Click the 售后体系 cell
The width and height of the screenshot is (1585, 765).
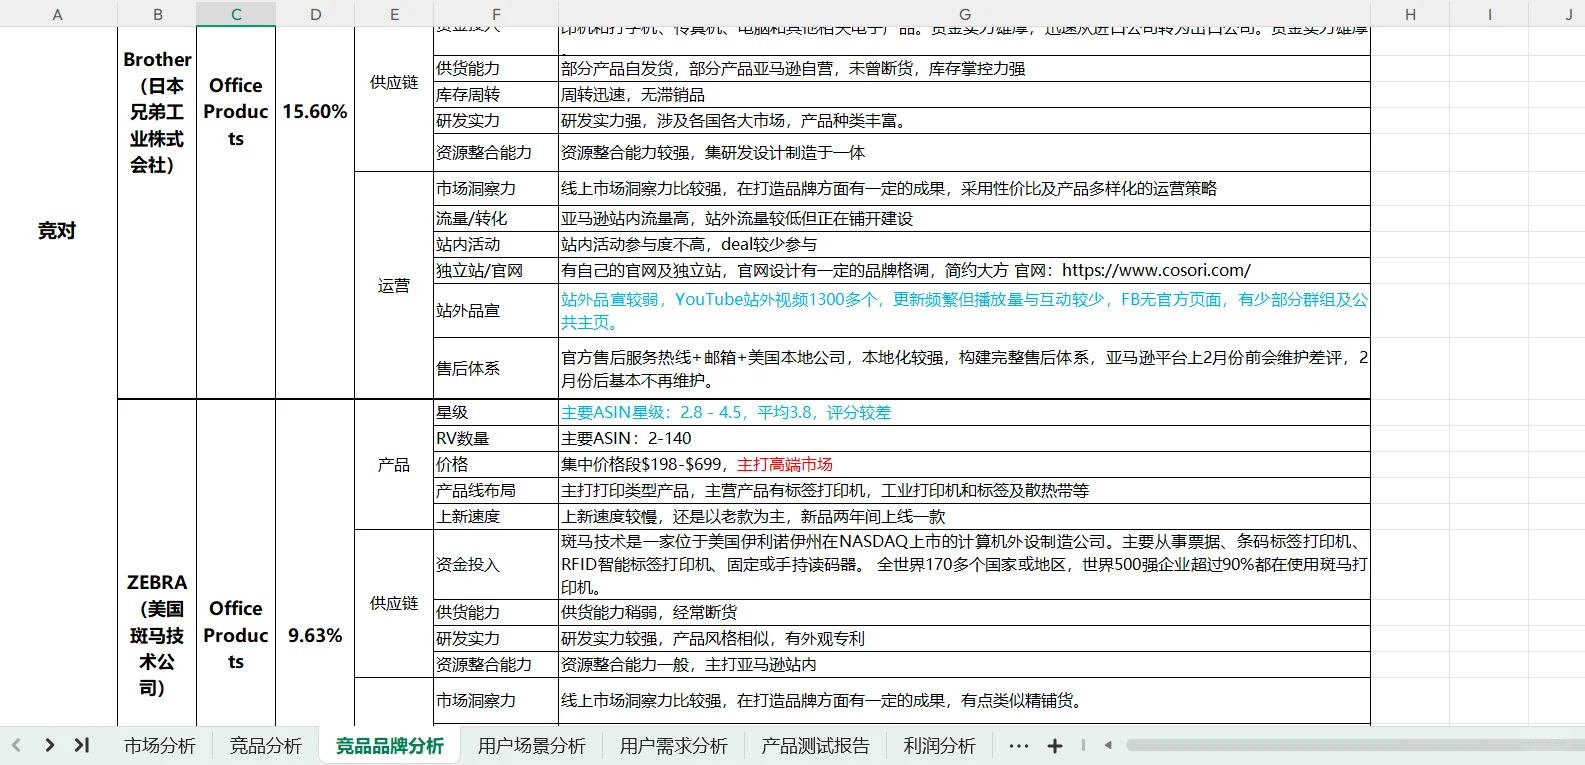point(496,369)
